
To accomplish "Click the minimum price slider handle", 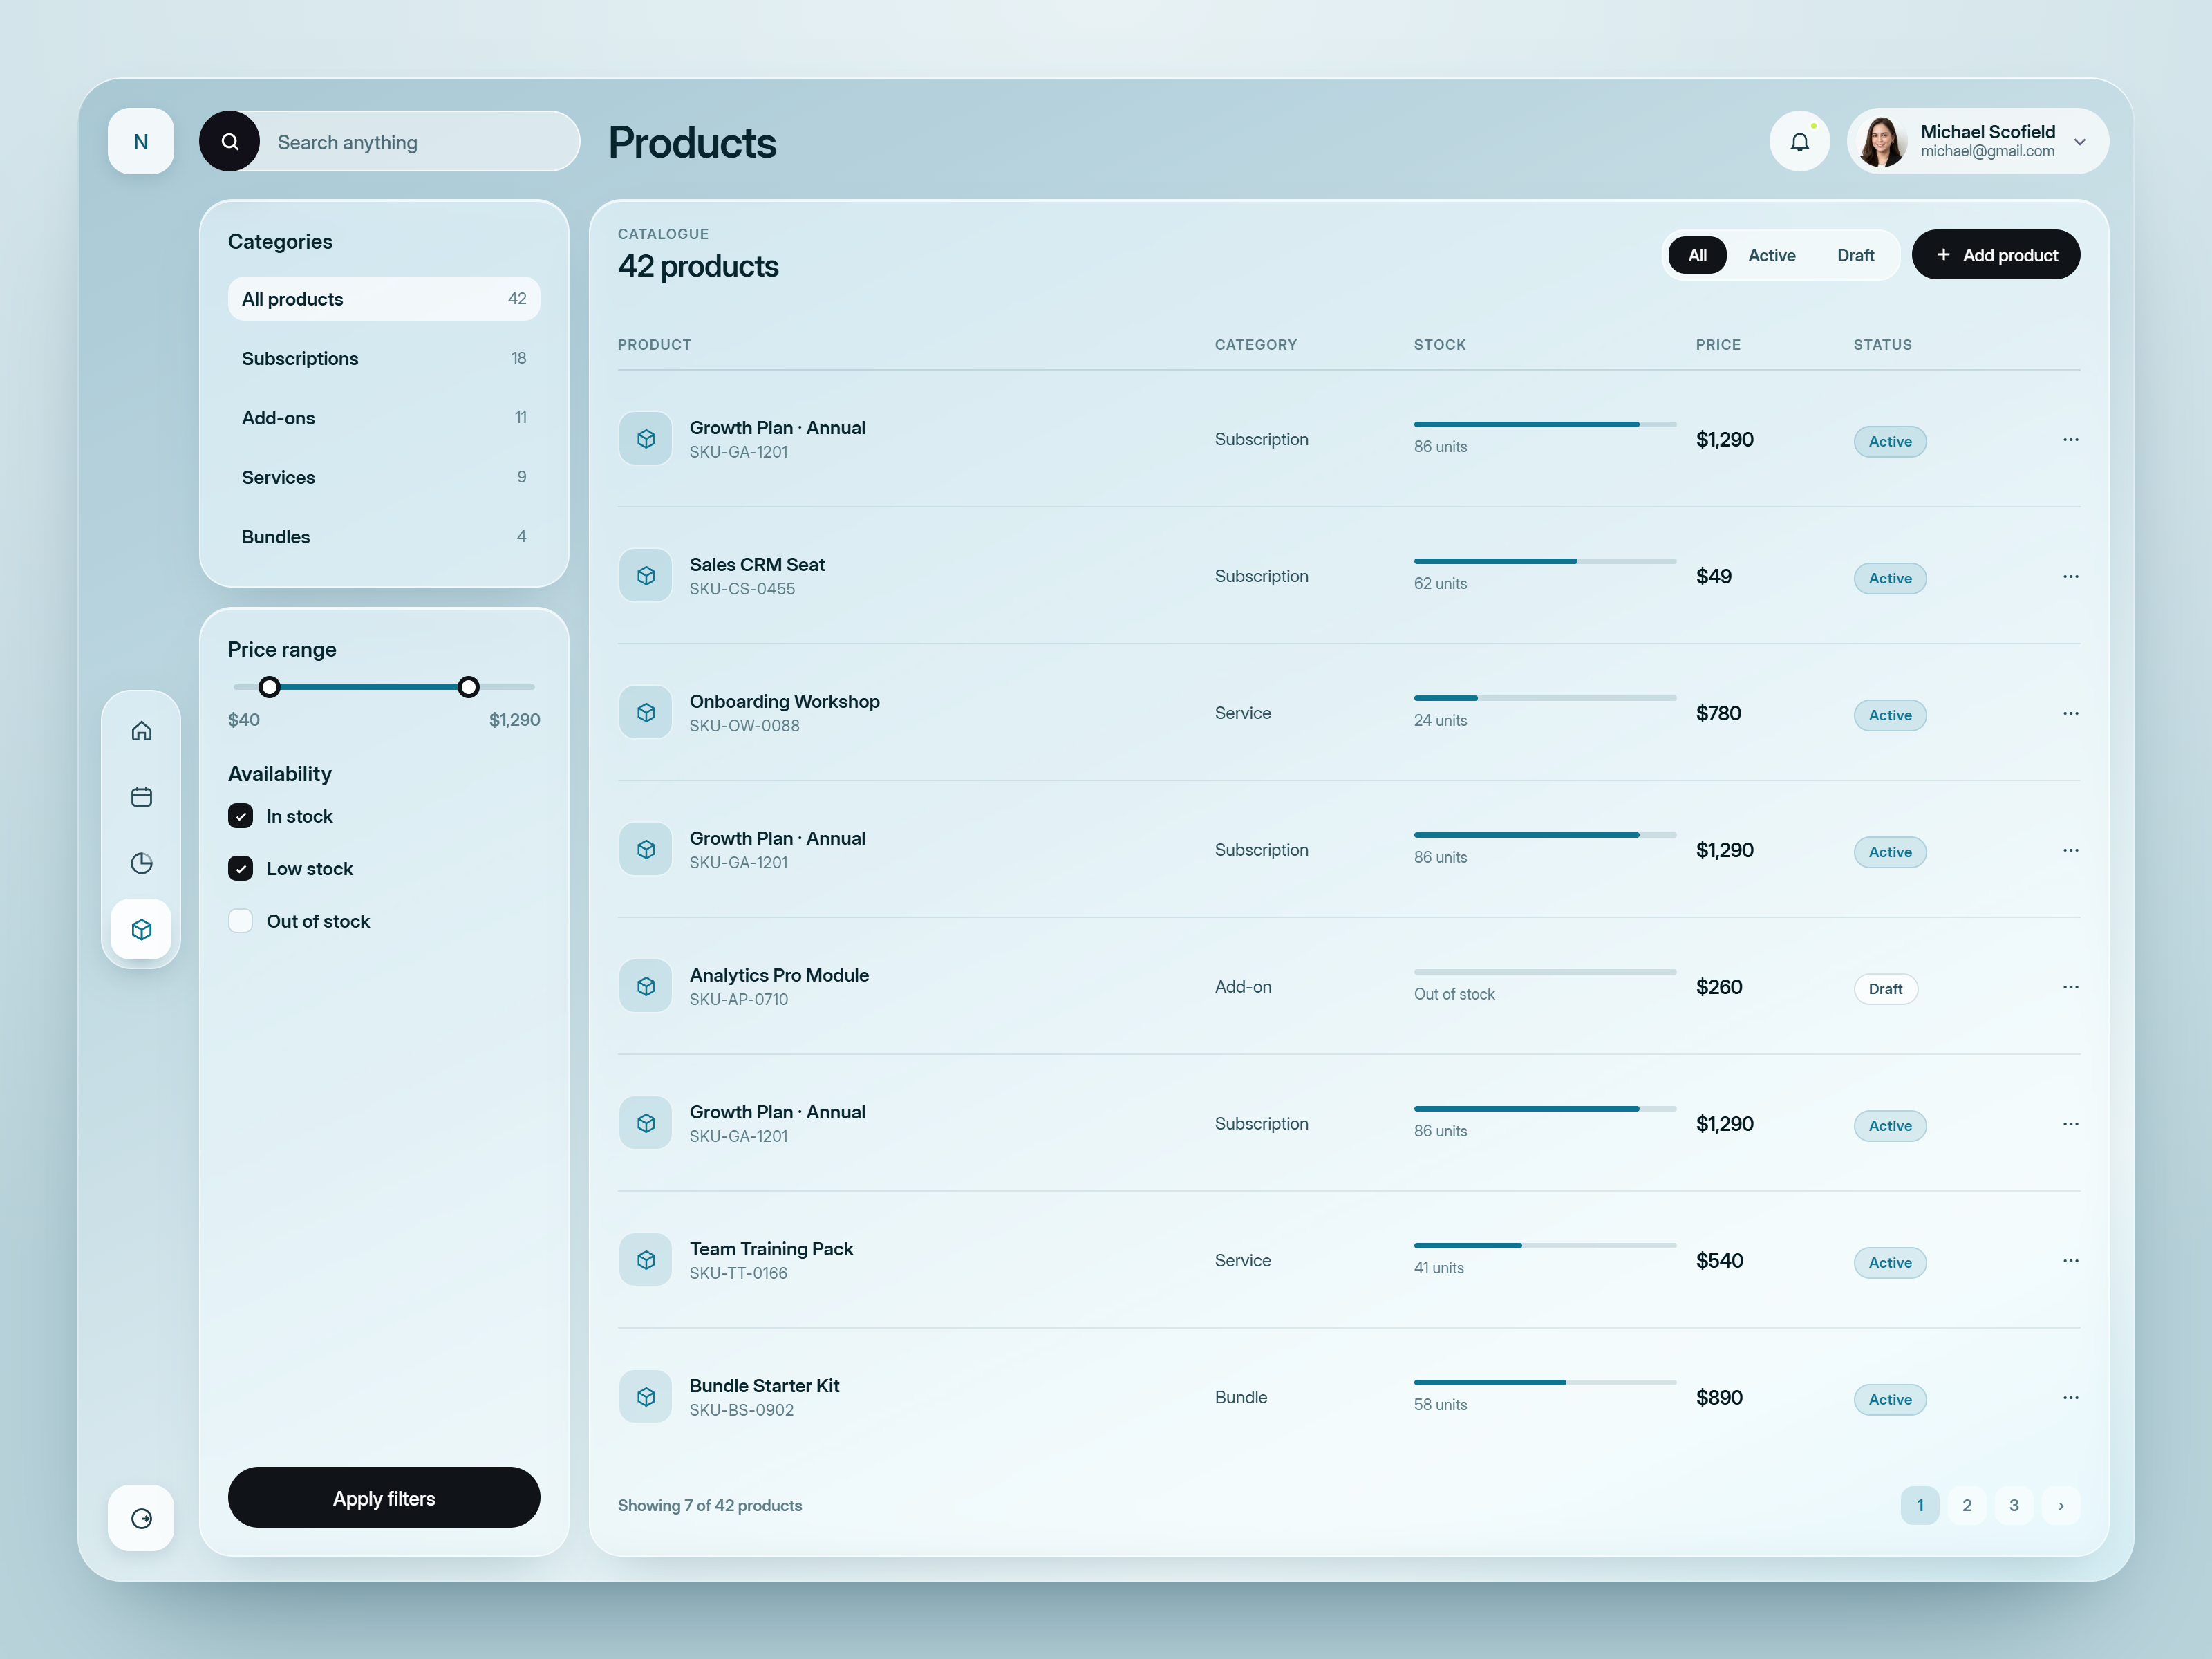I will click(269, 687).
